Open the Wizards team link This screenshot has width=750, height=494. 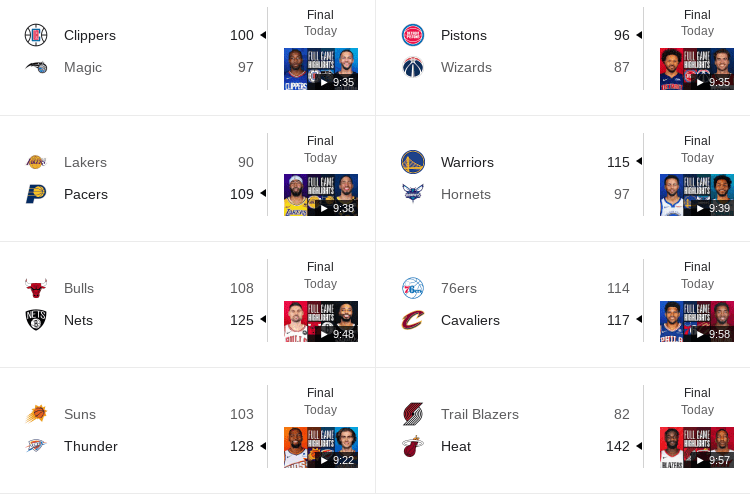click(466, 67)
